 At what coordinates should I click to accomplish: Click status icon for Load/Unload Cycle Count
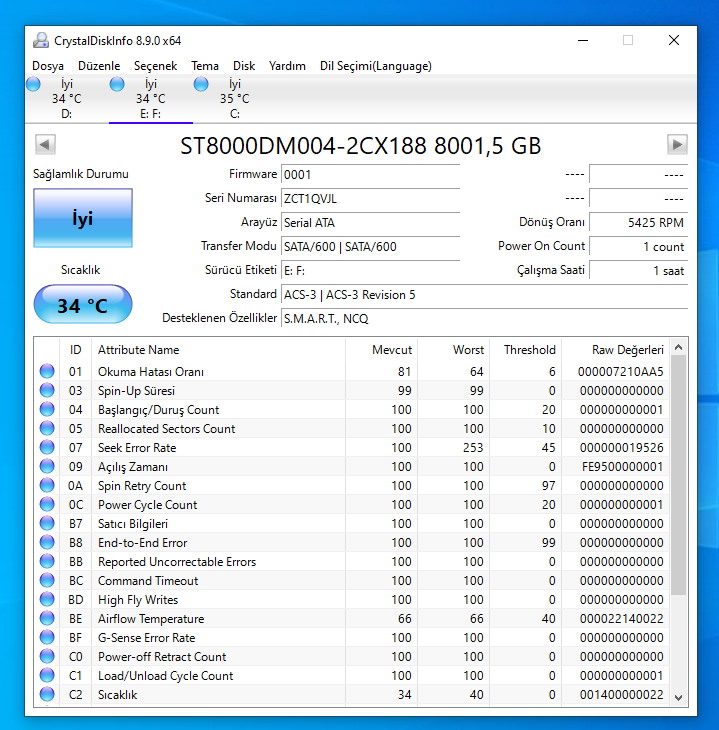(x=47, y=675)
